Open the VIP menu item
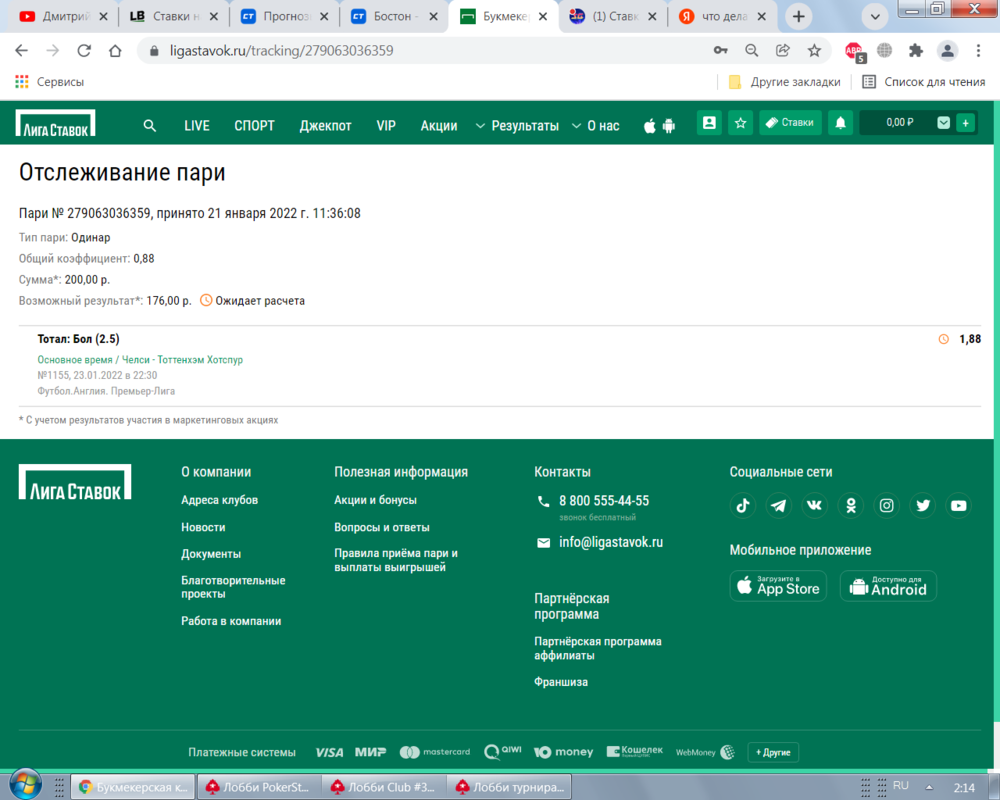 (x=386, y=126)
